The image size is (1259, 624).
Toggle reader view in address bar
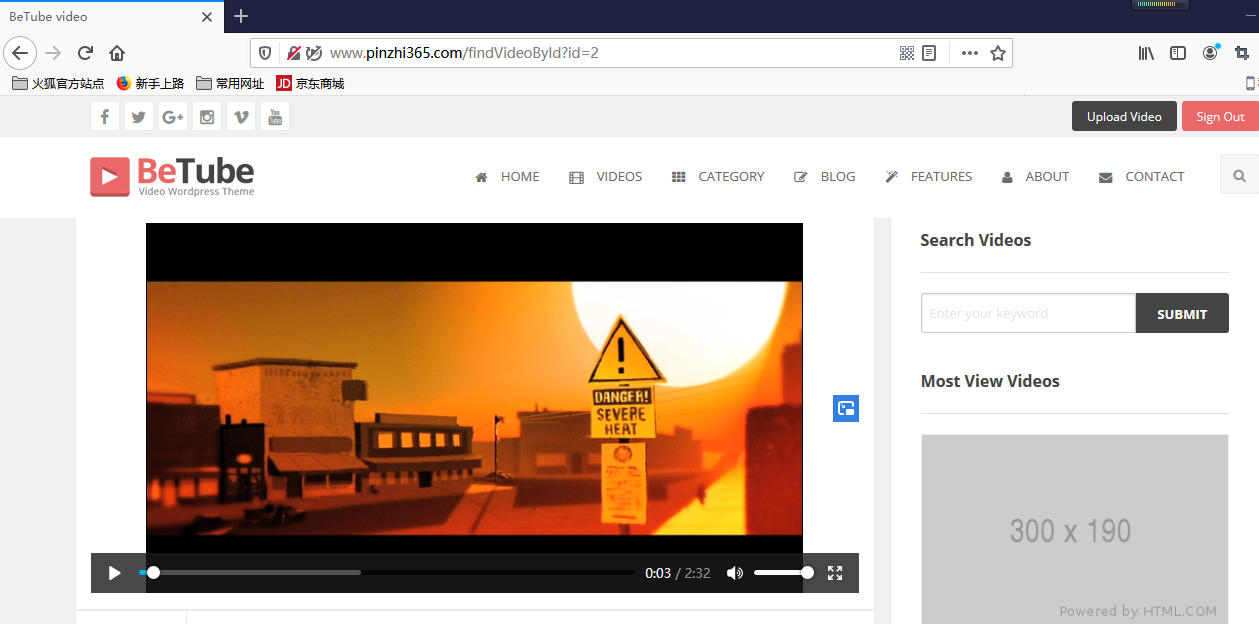929,53
